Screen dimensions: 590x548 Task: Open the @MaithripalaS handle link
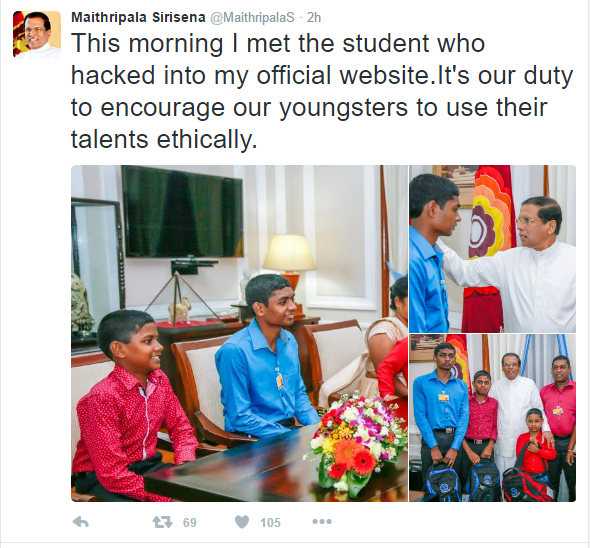252,18
